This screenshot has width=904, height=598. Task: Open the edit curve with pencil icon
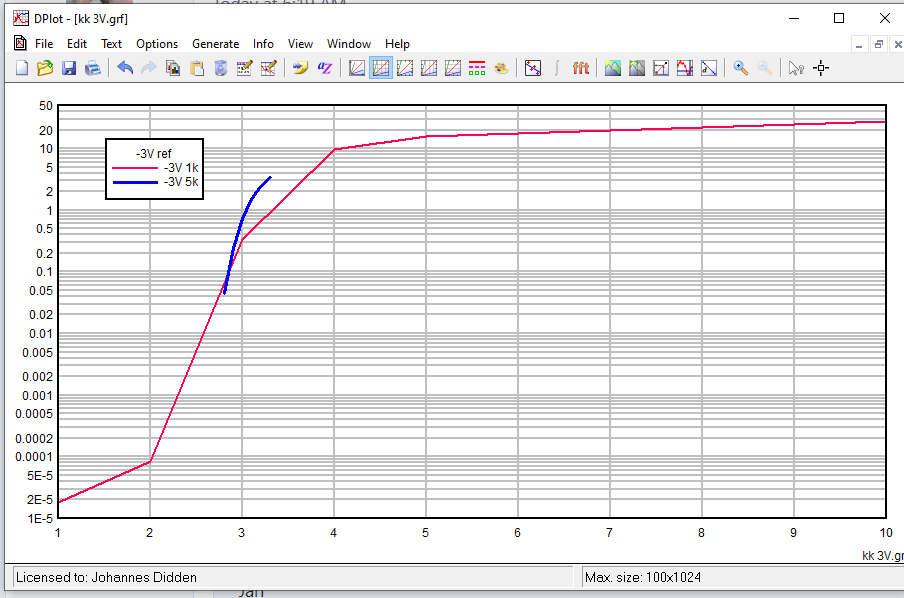pyautogui.click(x=269, y=68)
